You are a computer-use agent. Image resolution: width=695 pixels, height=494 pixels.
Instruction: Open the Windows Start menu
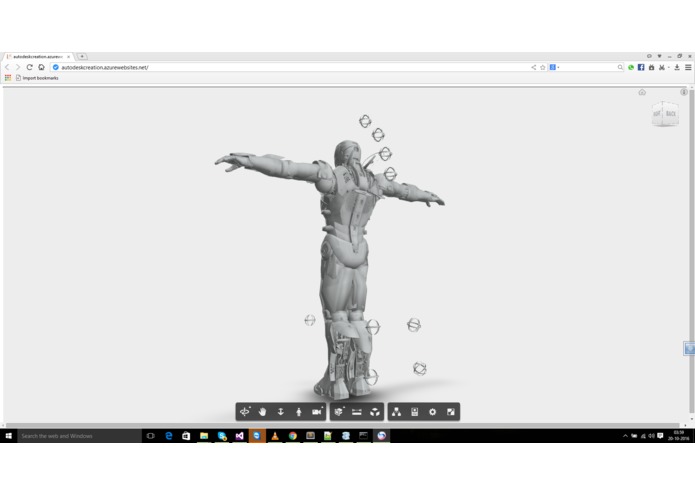8,436
